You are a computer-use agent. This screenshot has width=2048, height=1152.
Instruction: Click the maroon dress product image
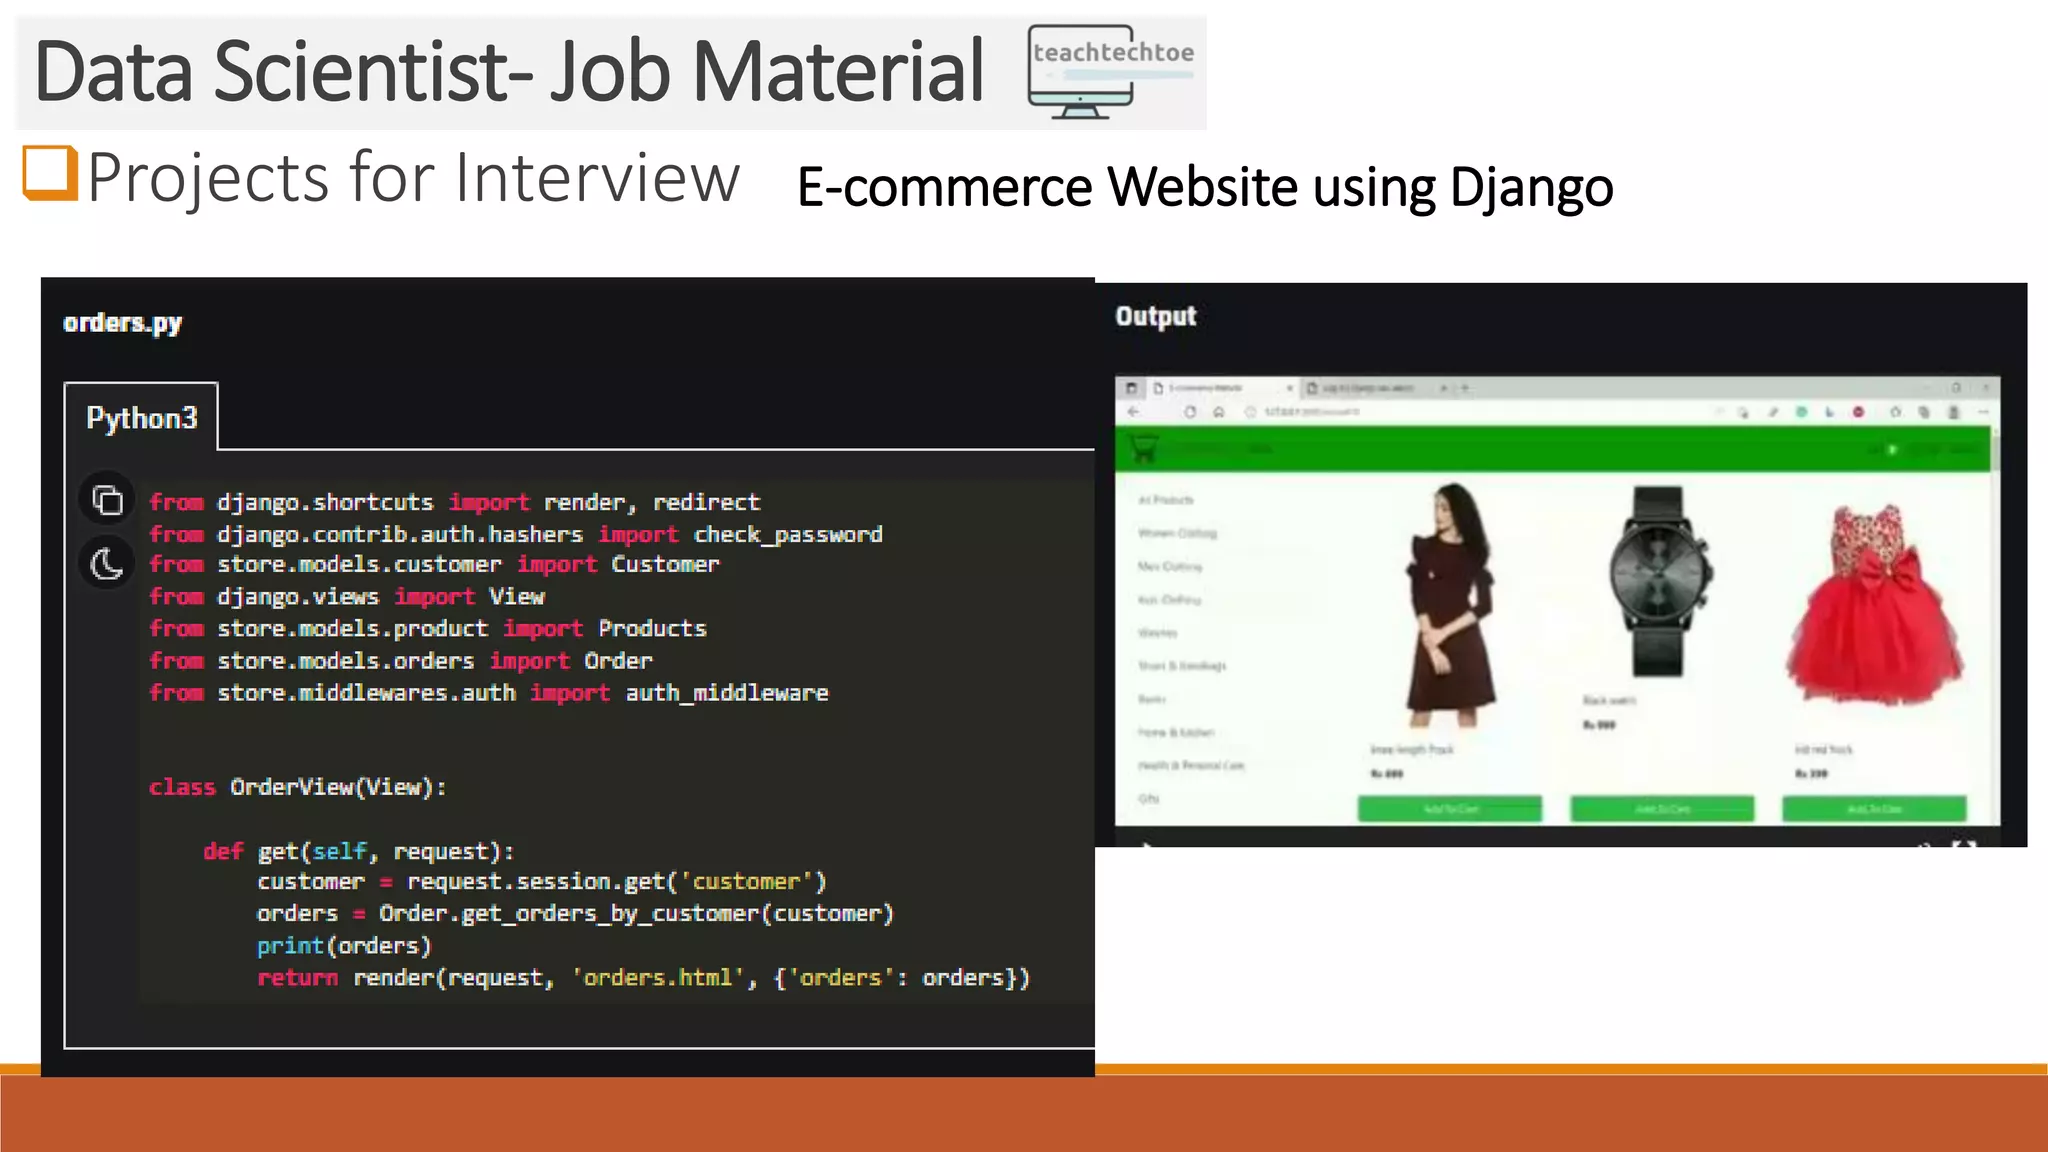click(x=1449, y=606)
